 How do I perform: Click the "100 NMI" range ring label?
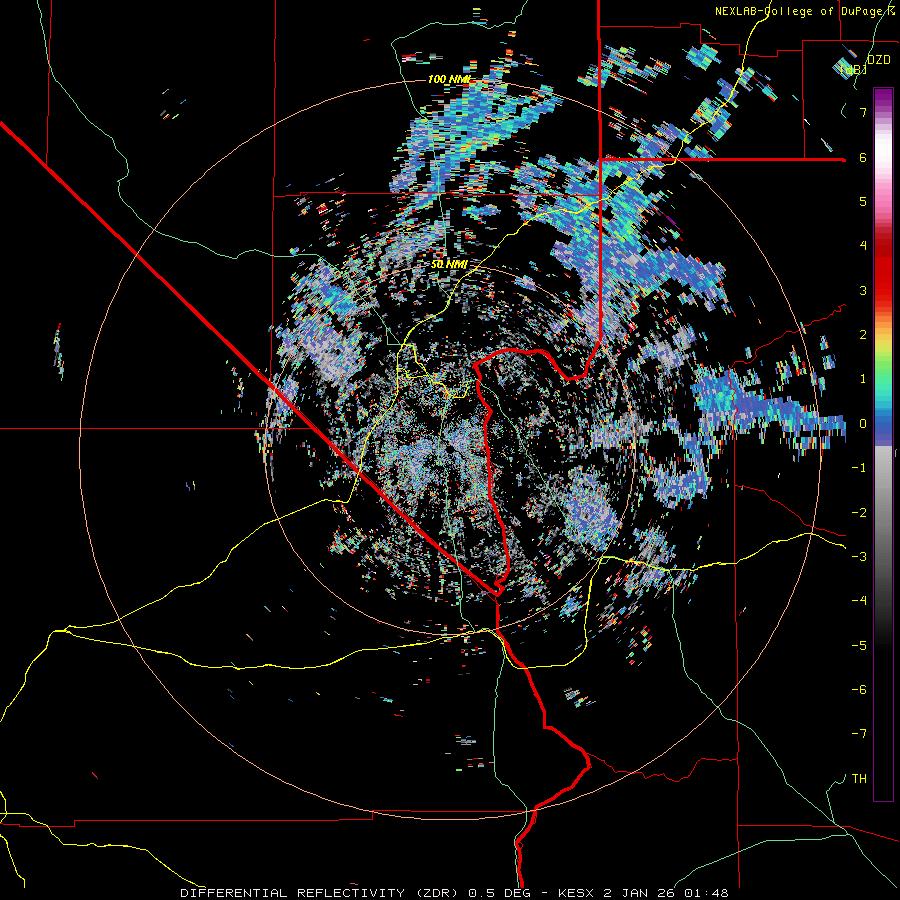[449, 79]
